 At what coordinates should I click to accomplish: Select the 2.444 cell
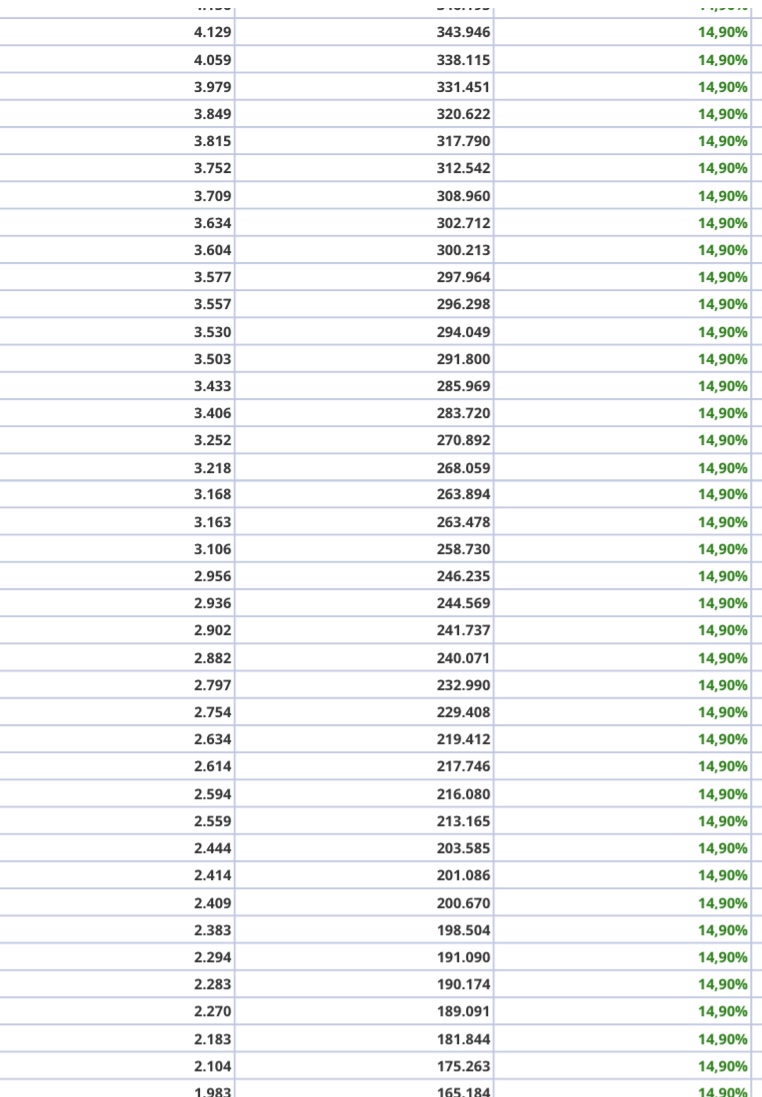(213, 848)
